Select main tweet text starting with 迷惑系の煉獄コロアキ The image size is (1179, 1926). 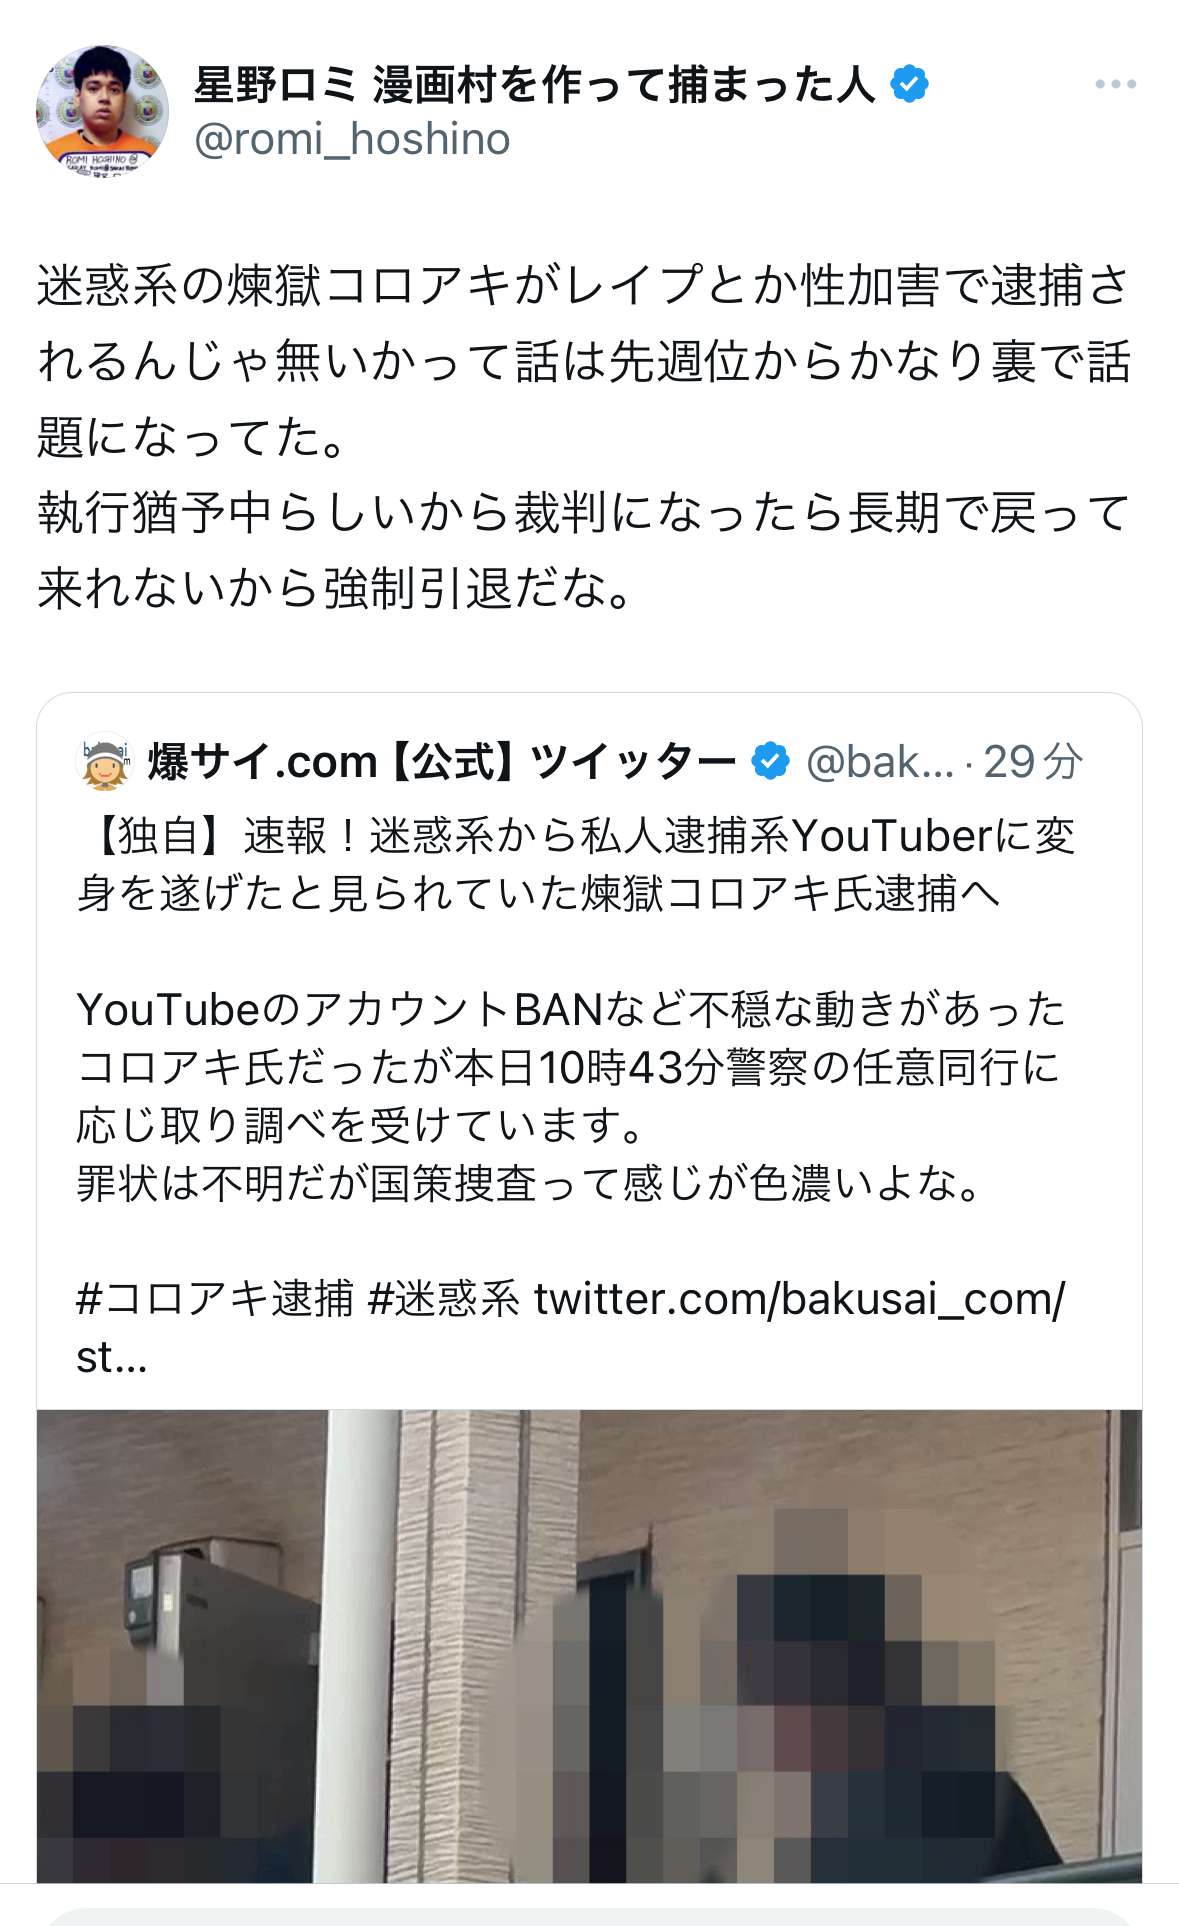pos(584,436)
